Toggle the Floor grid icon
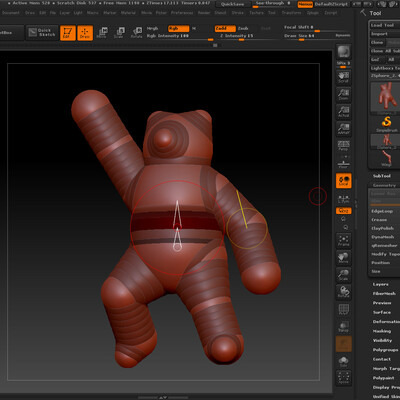 pos(343,164)
